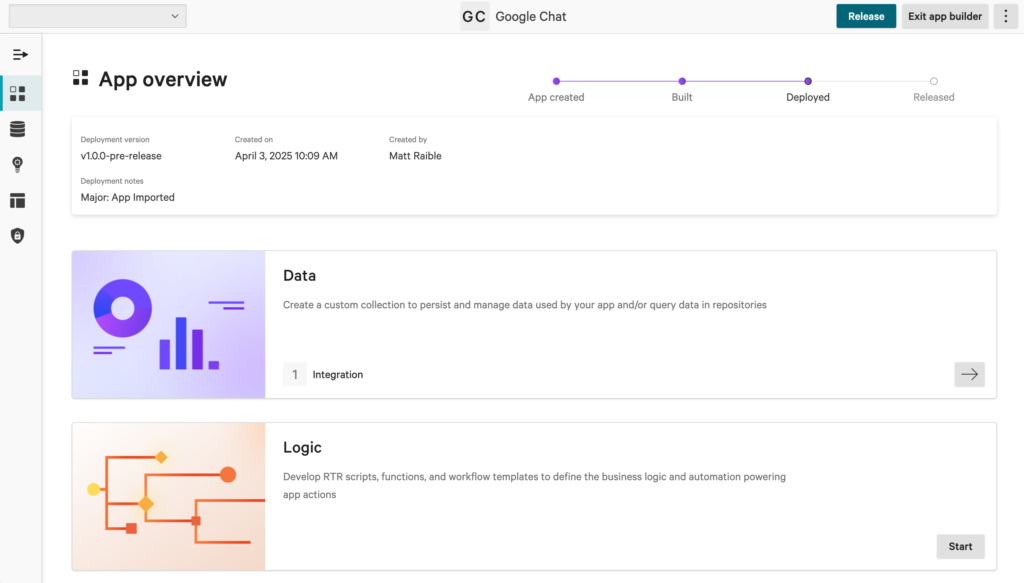
Task: Click the Google Chat app title
Action: (530, 16)
